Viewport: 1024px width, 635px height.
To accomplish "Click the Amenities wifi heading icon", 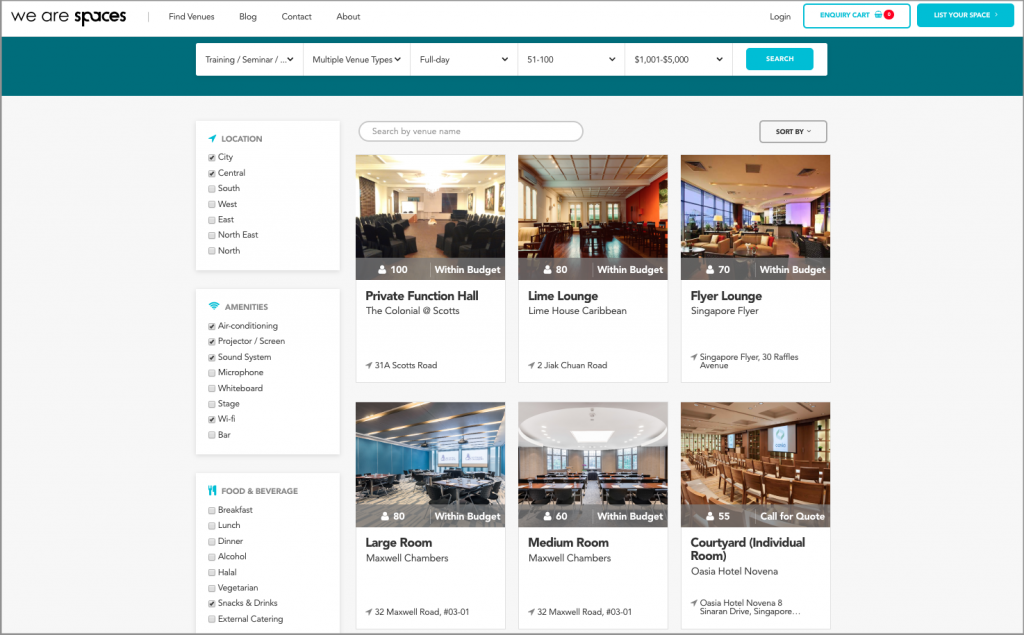I will point(214,306).
